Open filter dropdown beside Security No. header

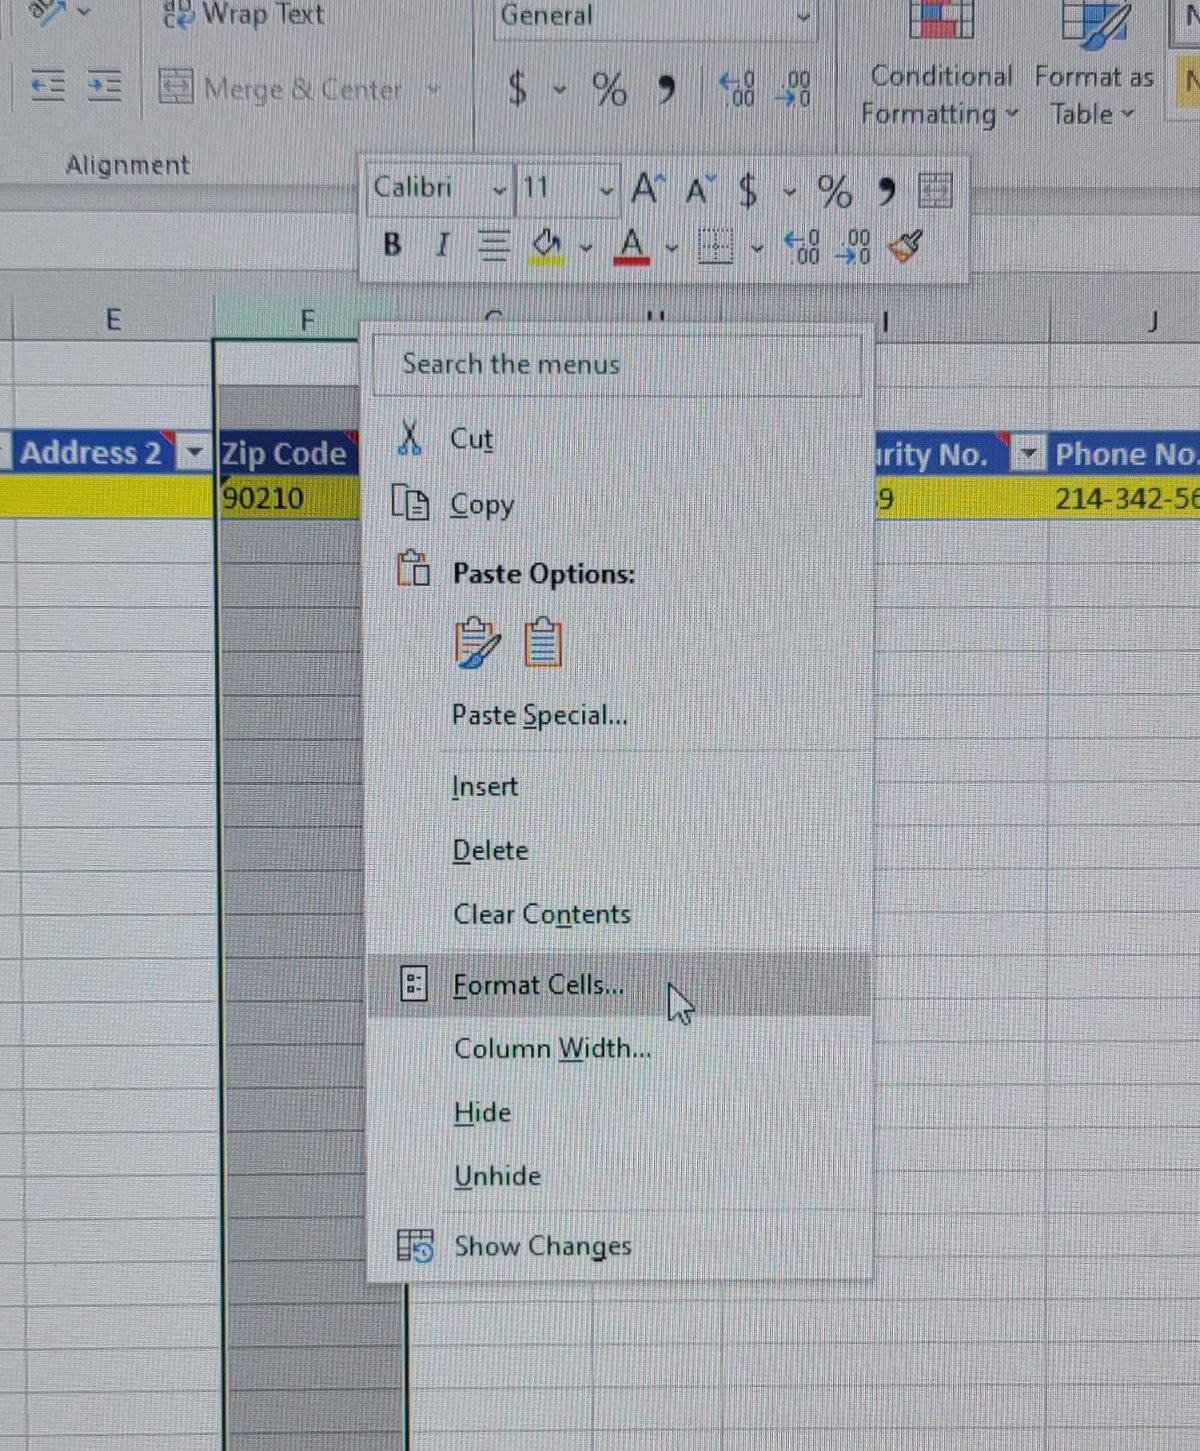[1026, 455]
